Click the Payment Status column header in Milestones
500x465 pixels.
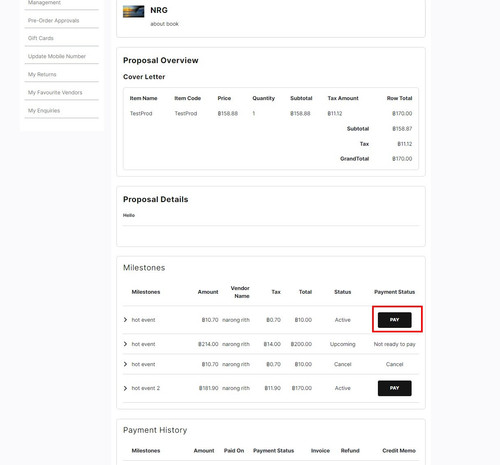394,292
